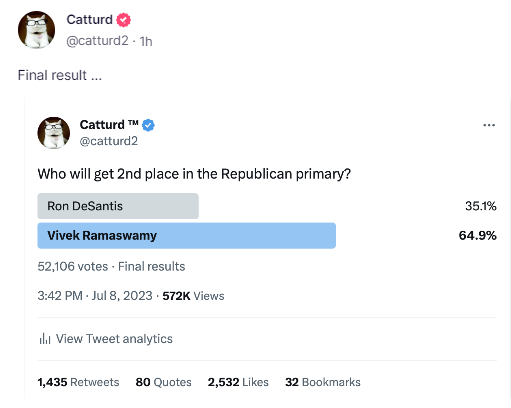The image size is (511, 408).
Task: Open the 32 Bookmarks count
Action: point(323,382)
